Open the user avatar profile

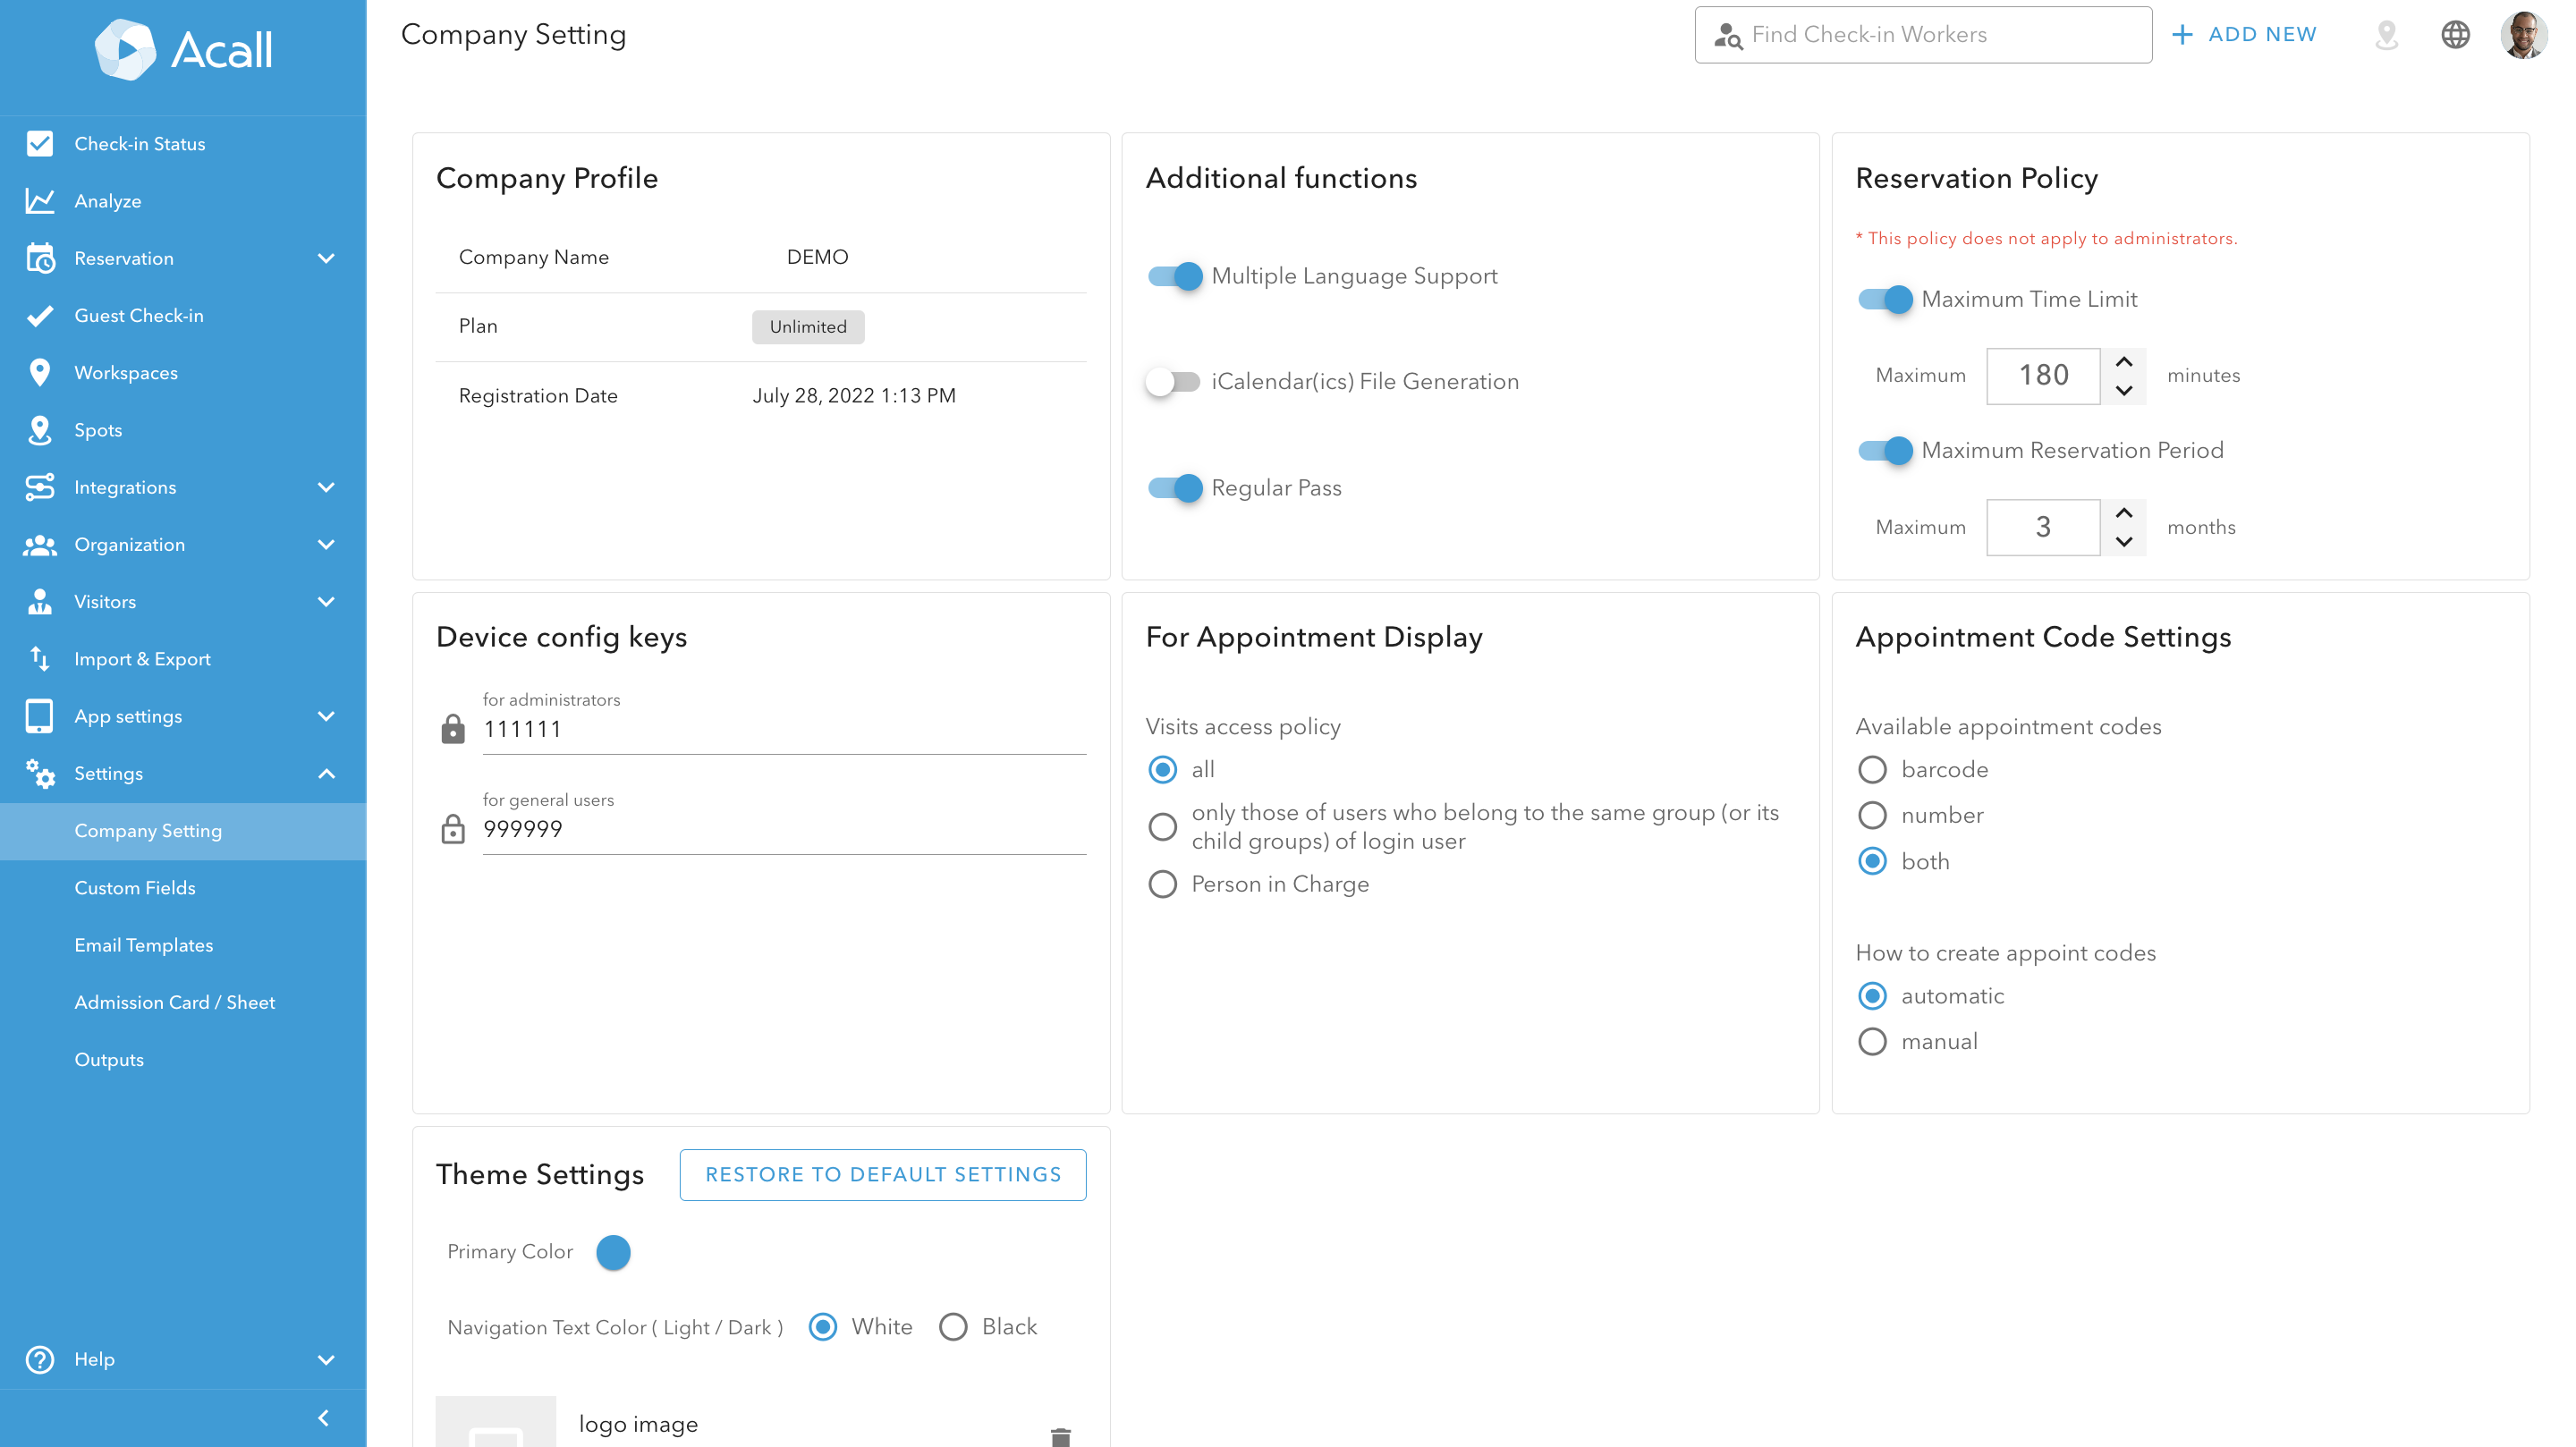2524,35
